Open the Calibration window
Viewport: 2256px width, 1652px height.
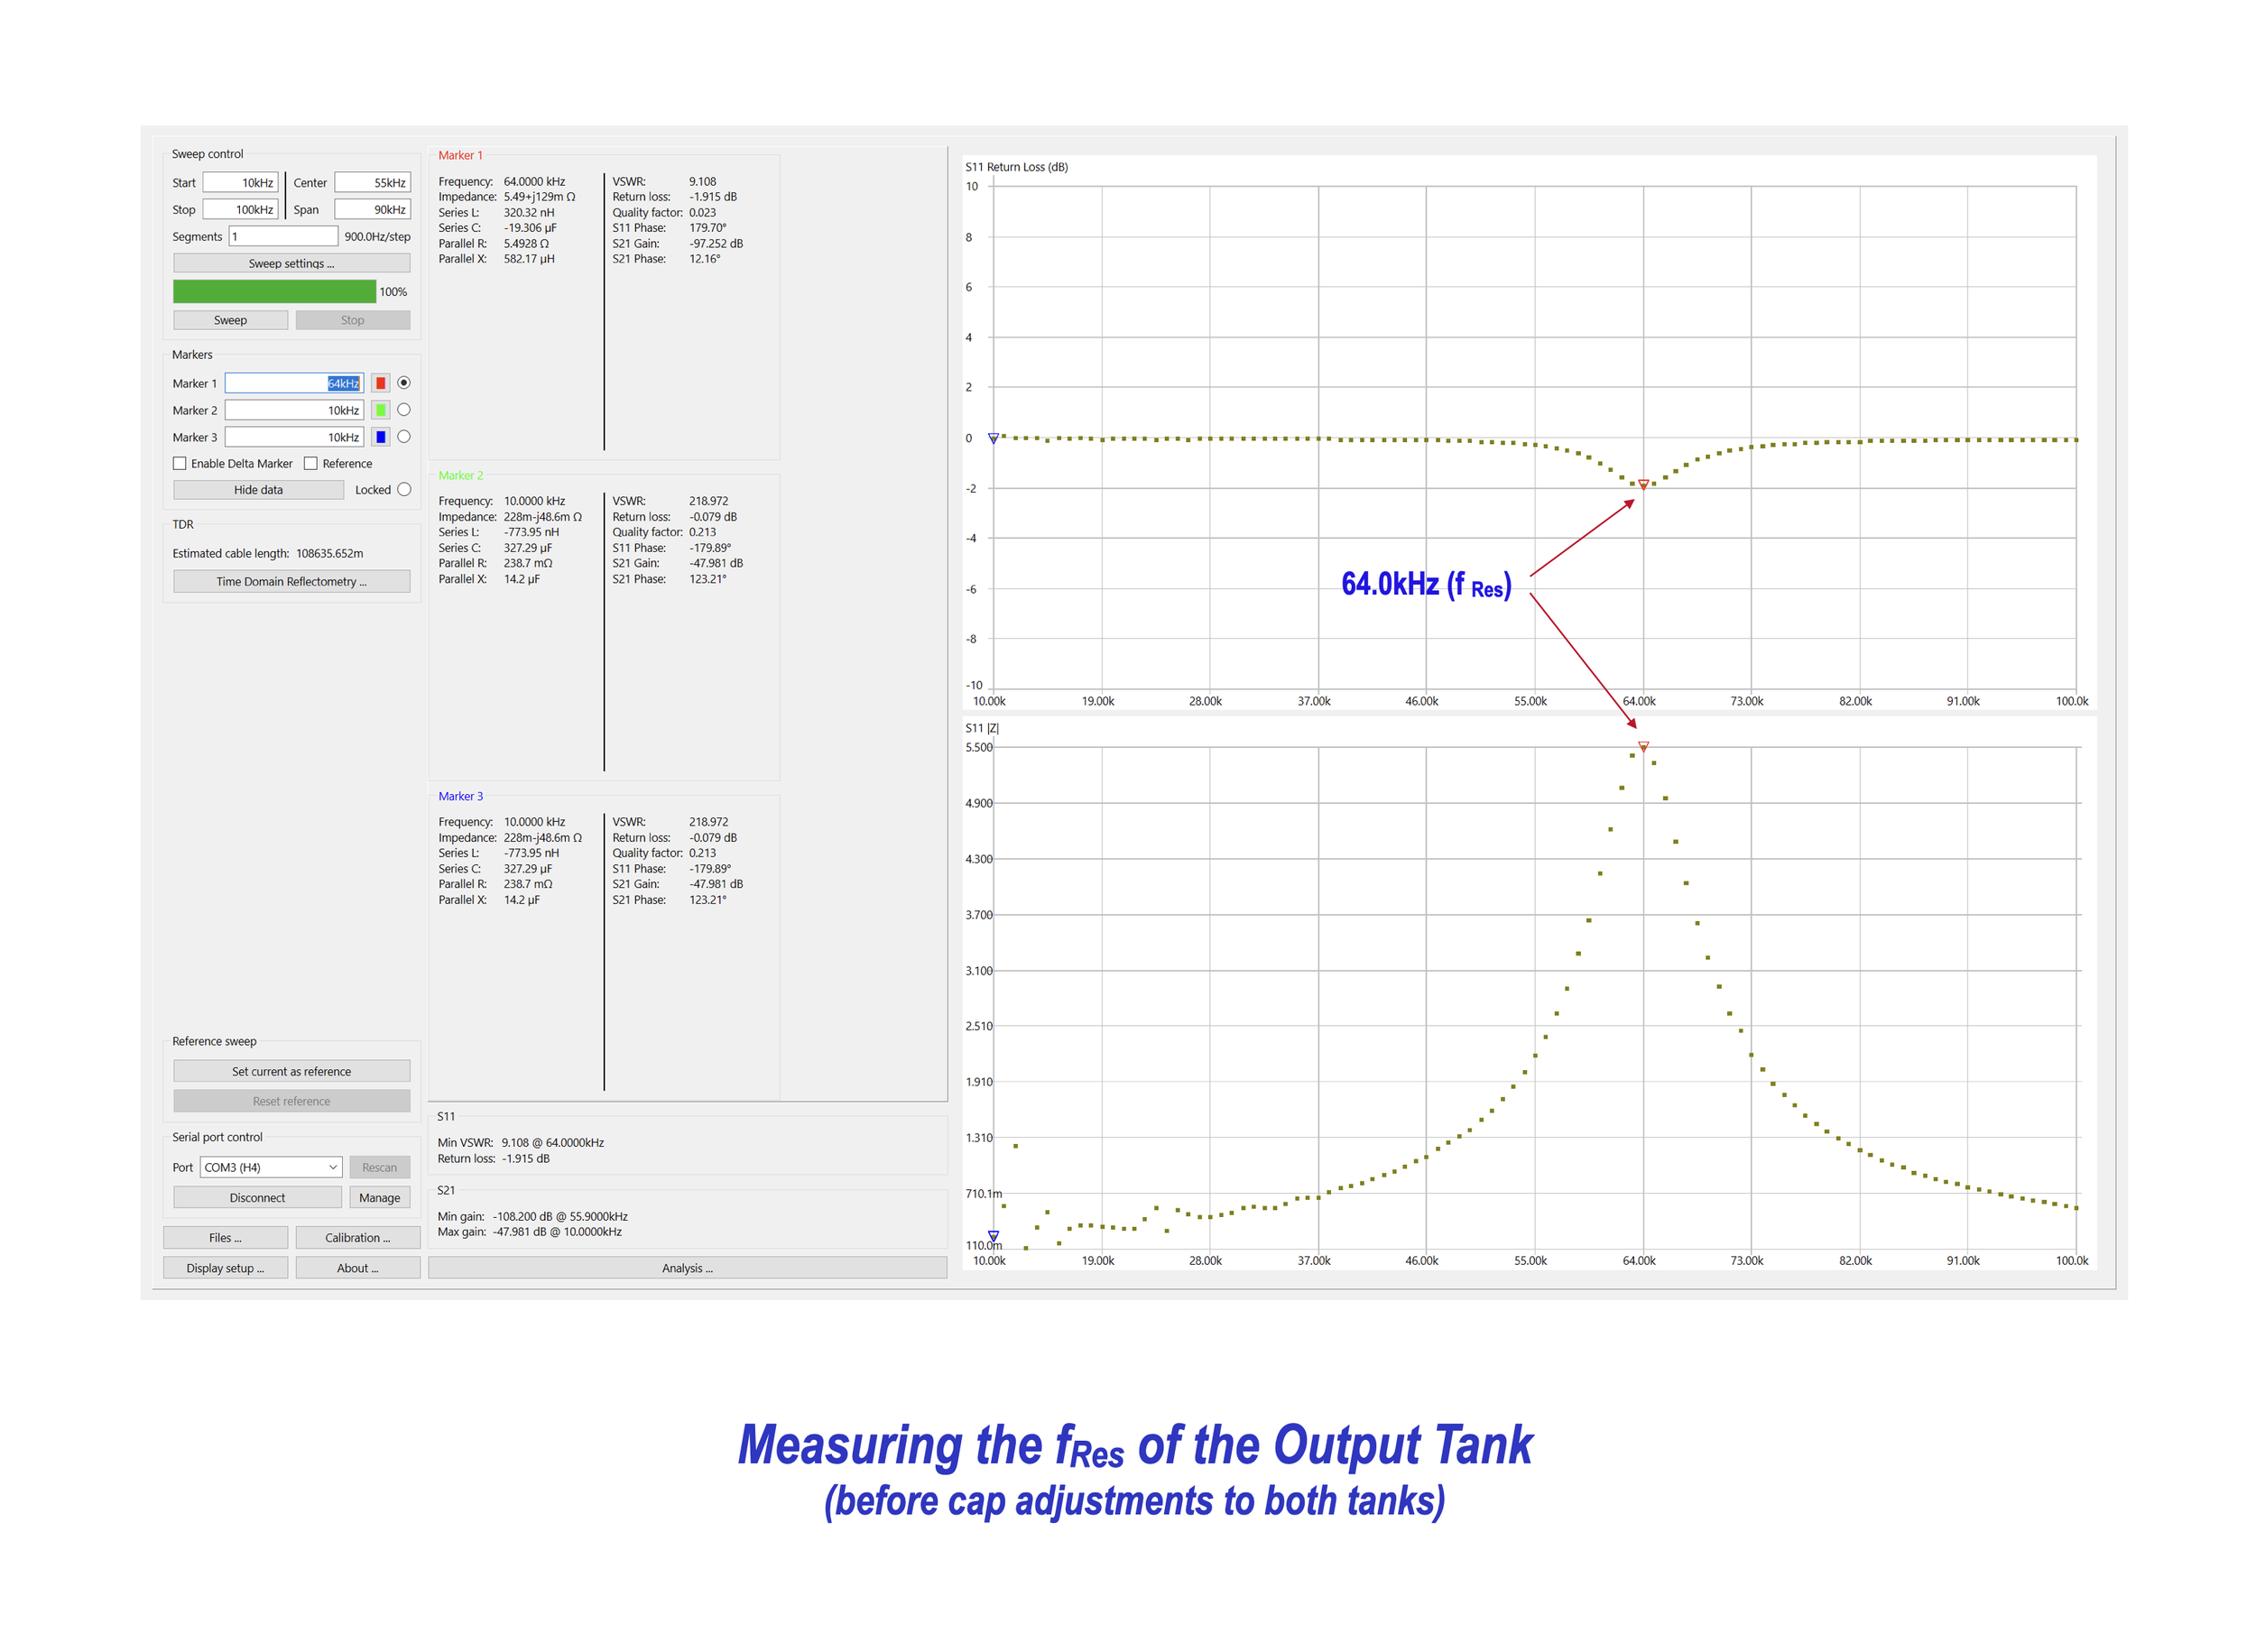click(x=358, y=1237)
